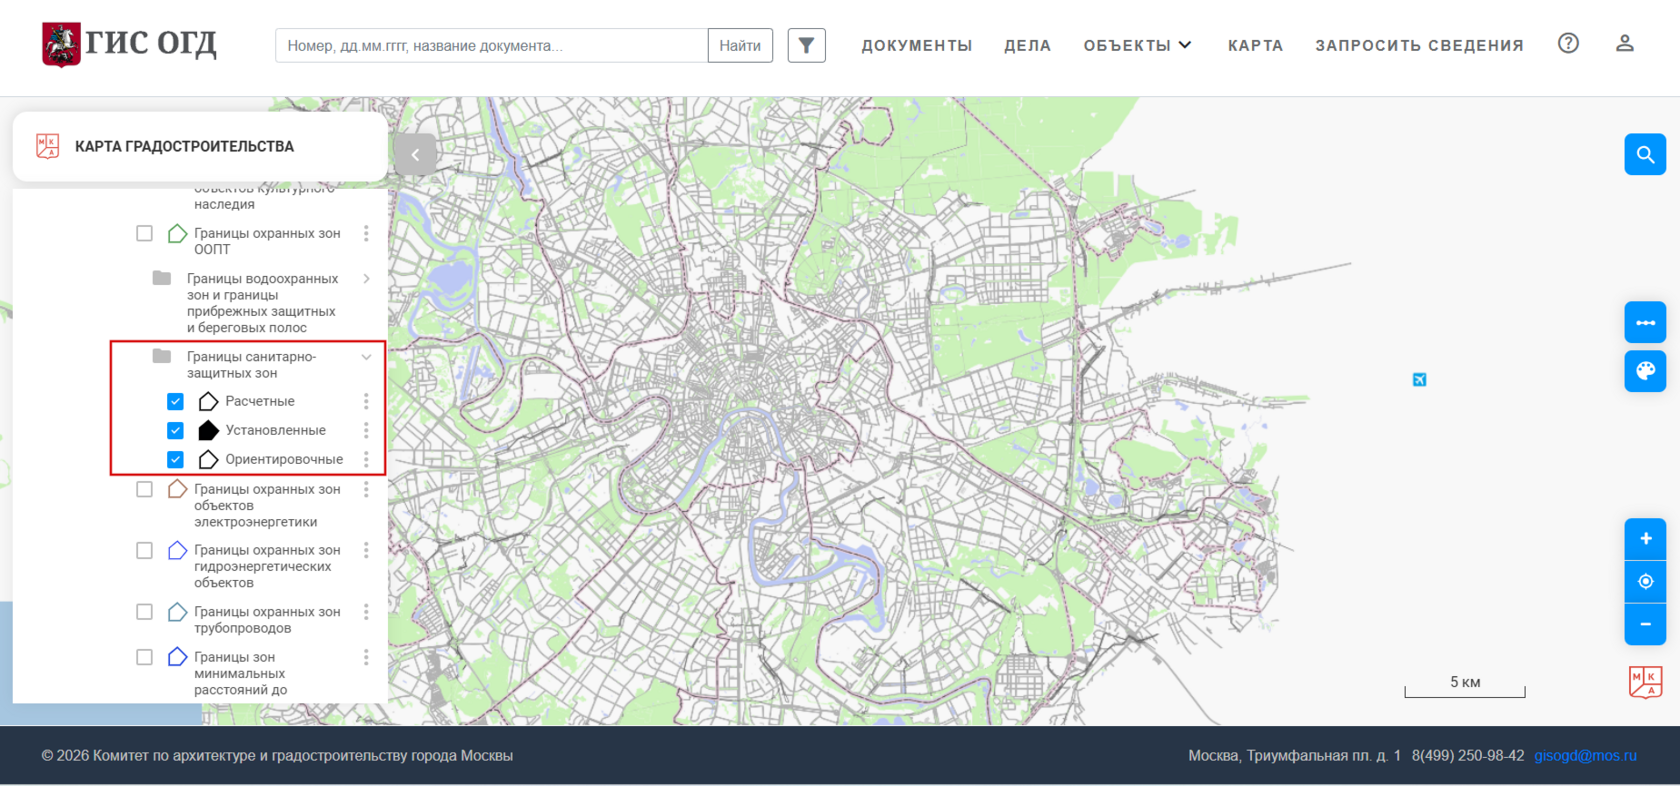Click the map search magnifier button

coord(1645,155)
